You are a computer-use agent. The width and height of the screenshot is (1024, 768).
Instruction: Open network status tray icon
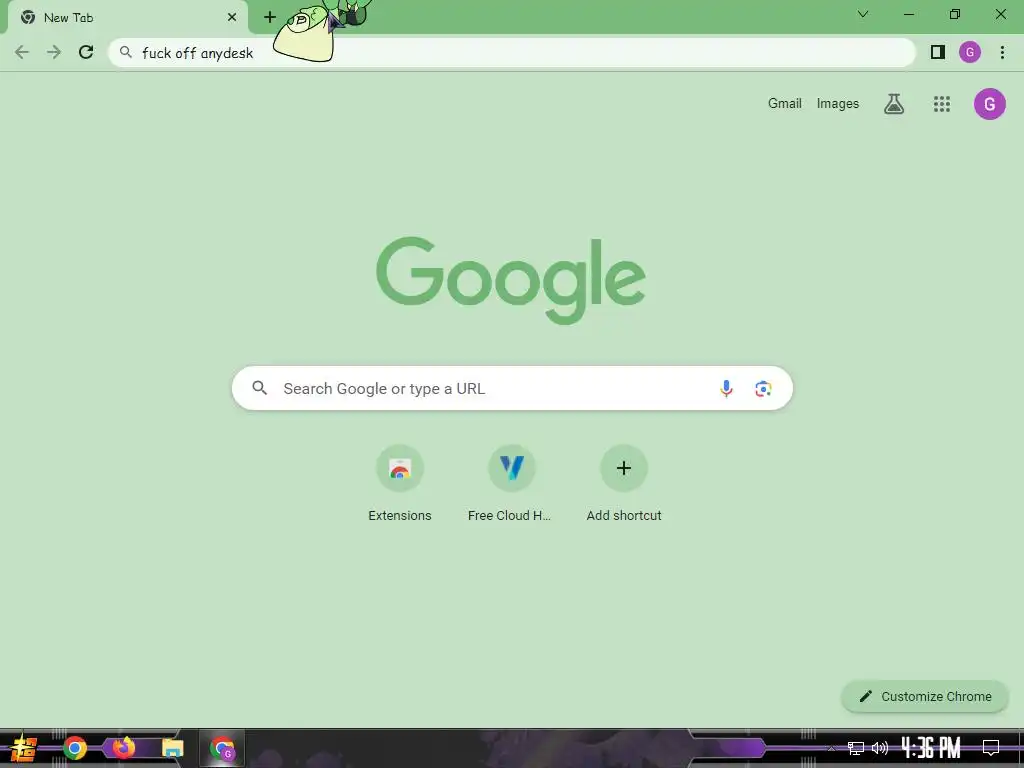click(x=855, y=748)
